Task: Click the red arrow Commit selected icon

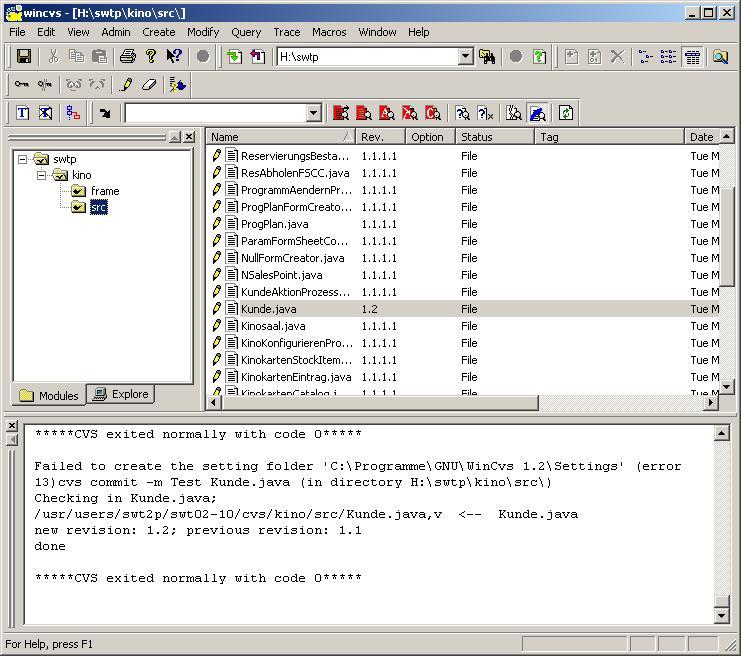Action: [x=258, y=57]
